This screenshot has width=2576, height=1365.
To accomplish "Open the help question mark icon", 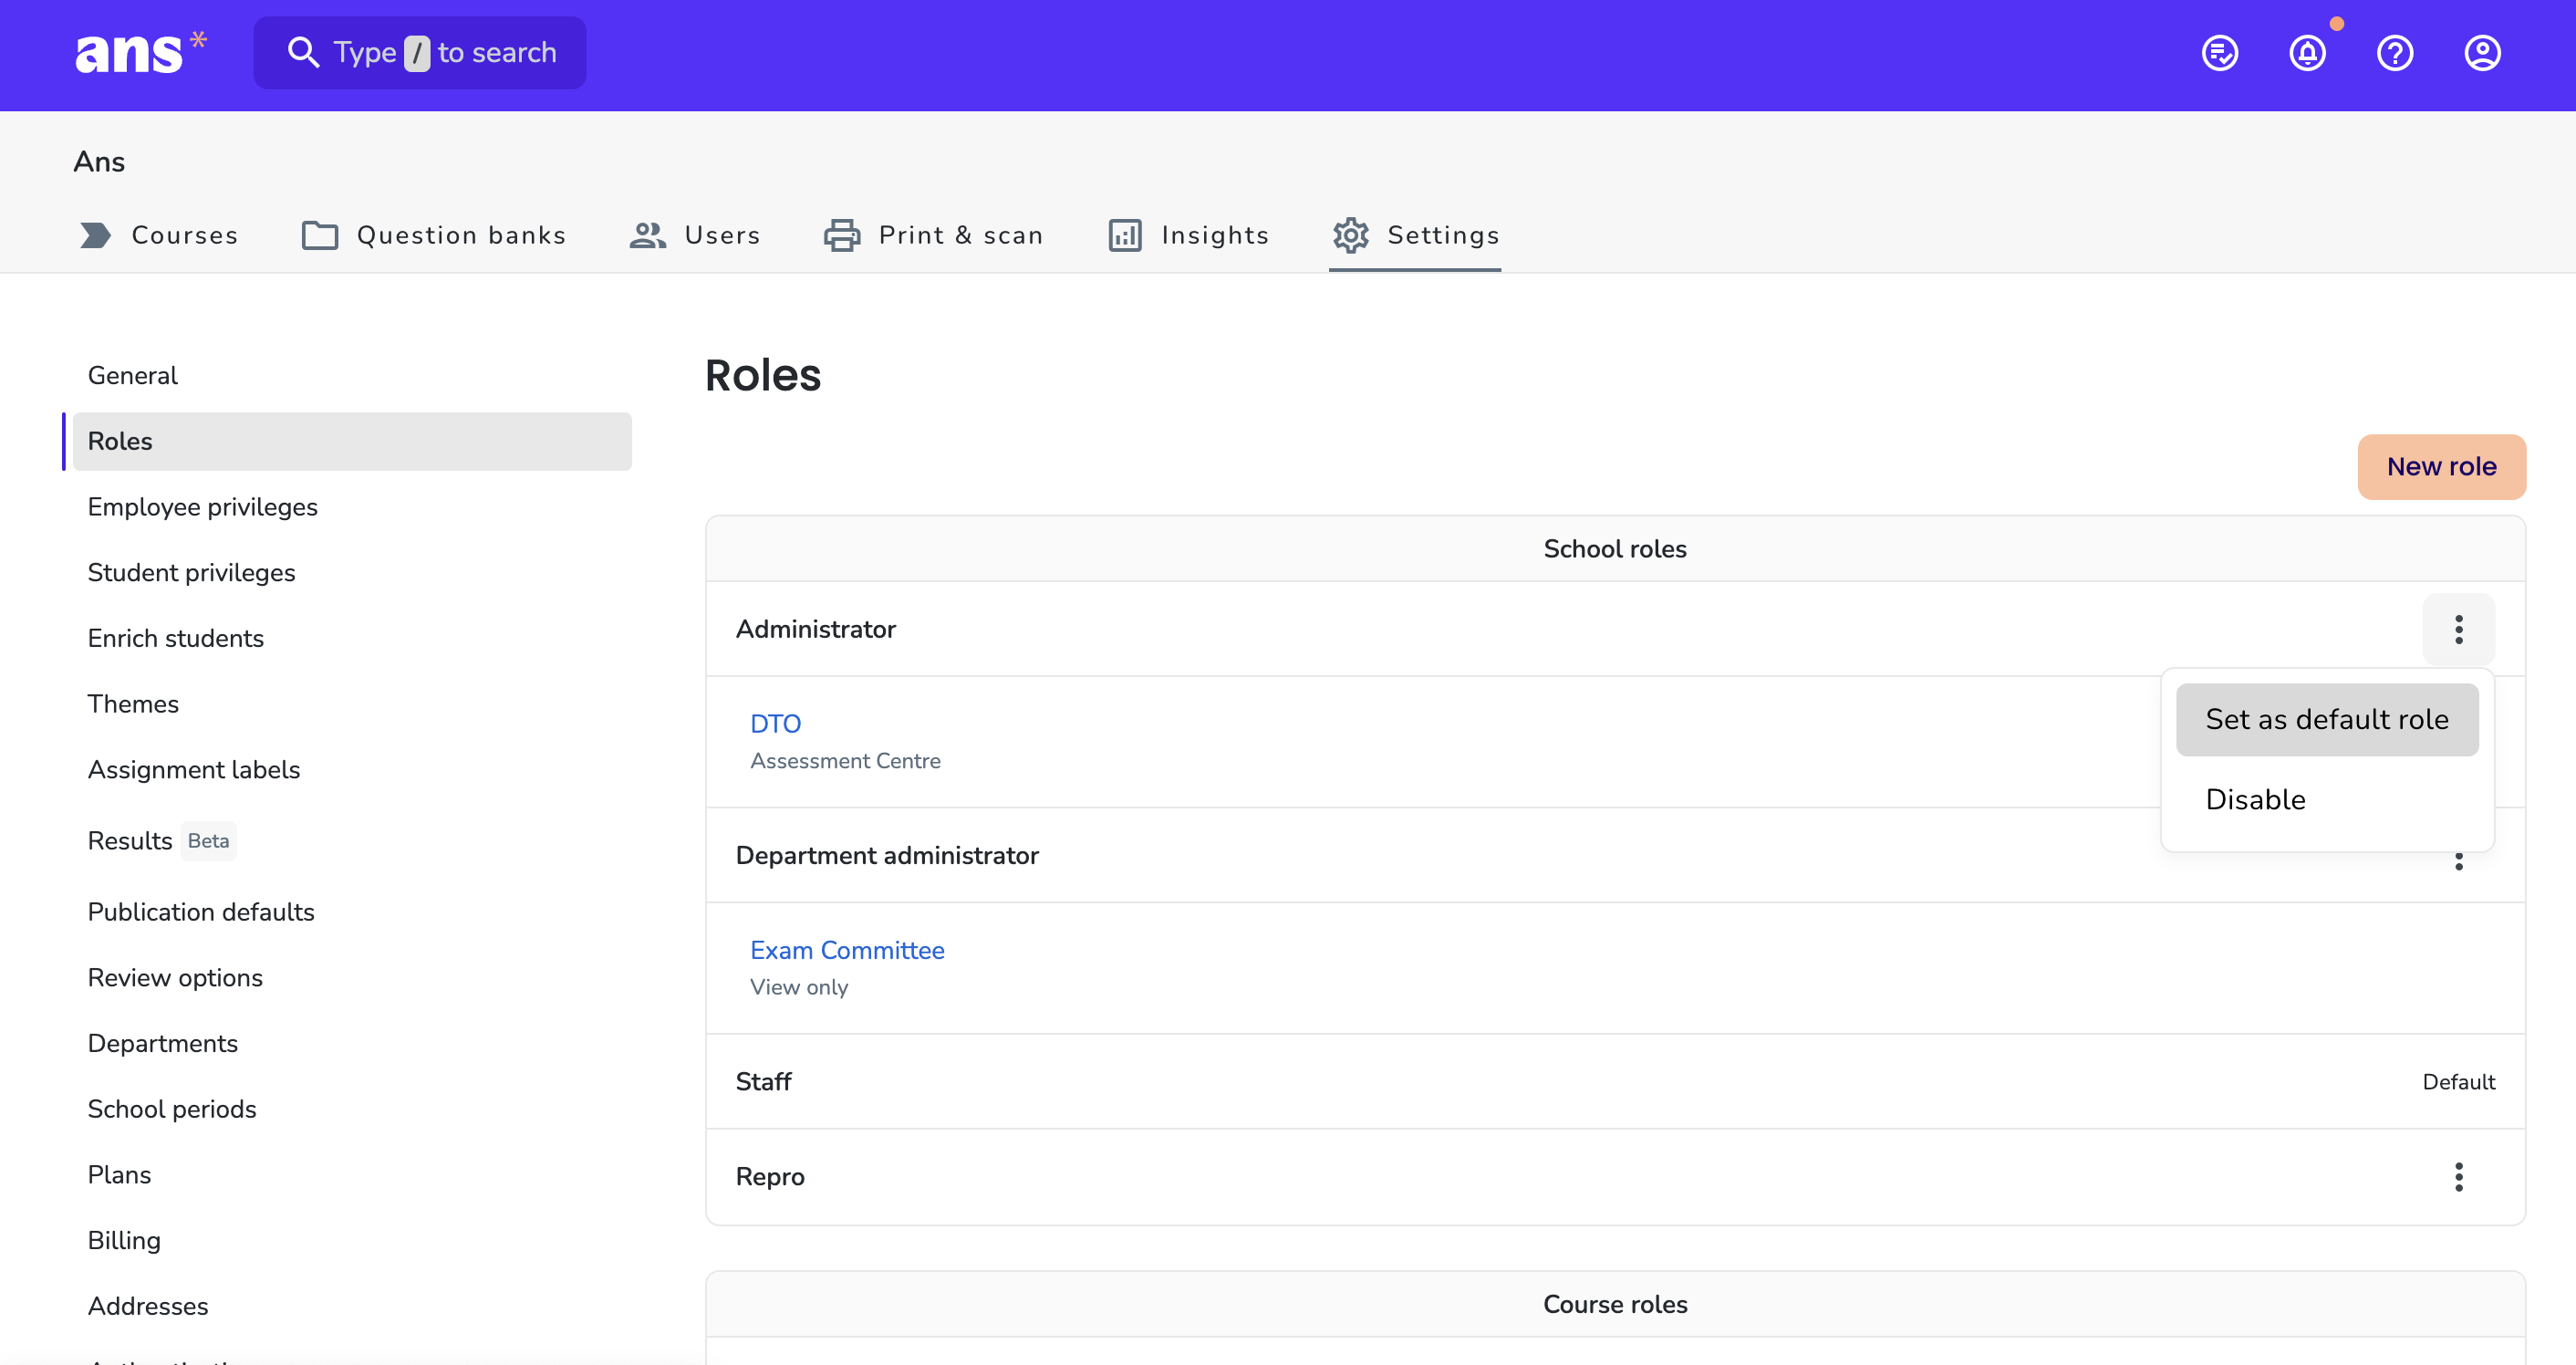I will point(2394,53).
